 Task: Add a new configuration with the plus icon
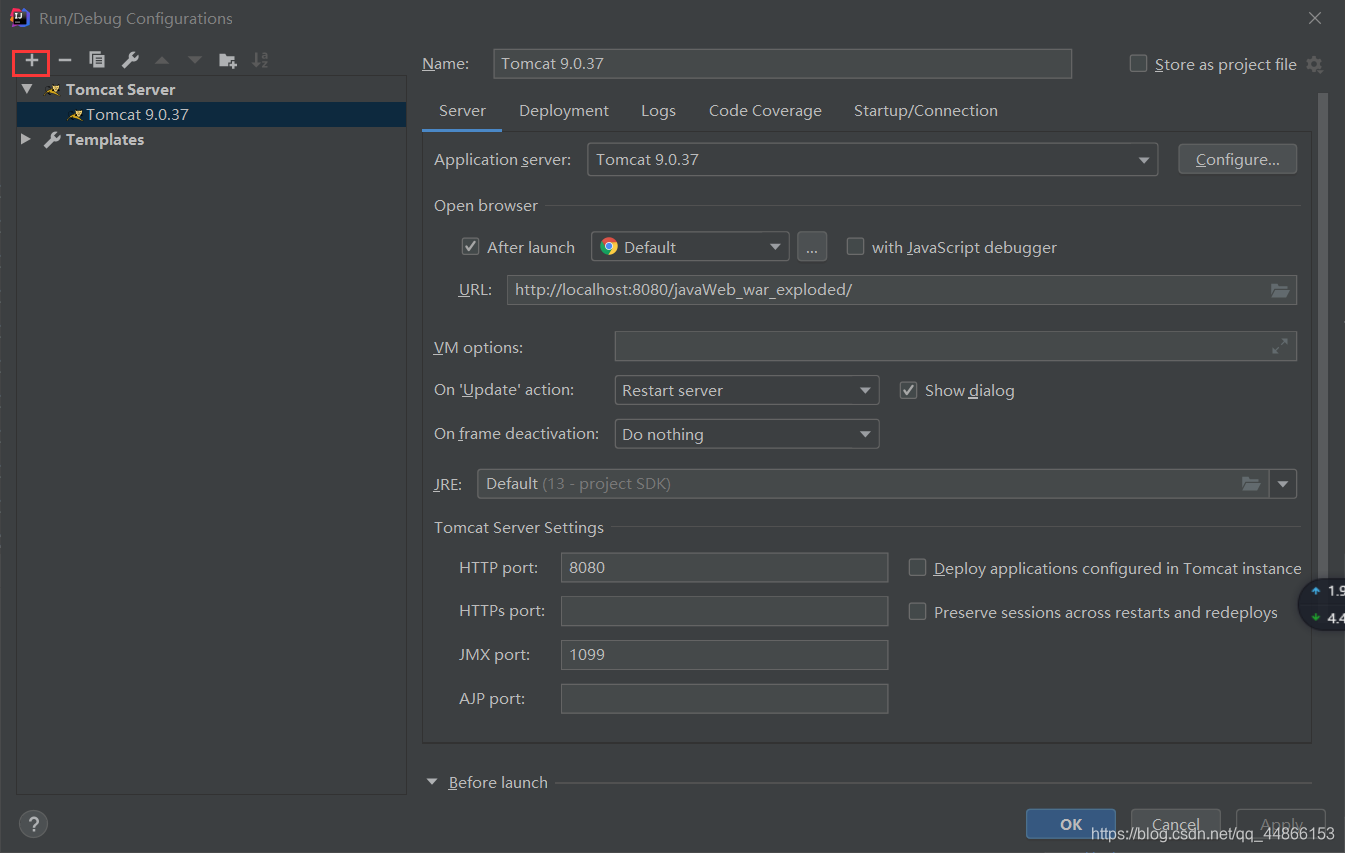coord(32,61)
